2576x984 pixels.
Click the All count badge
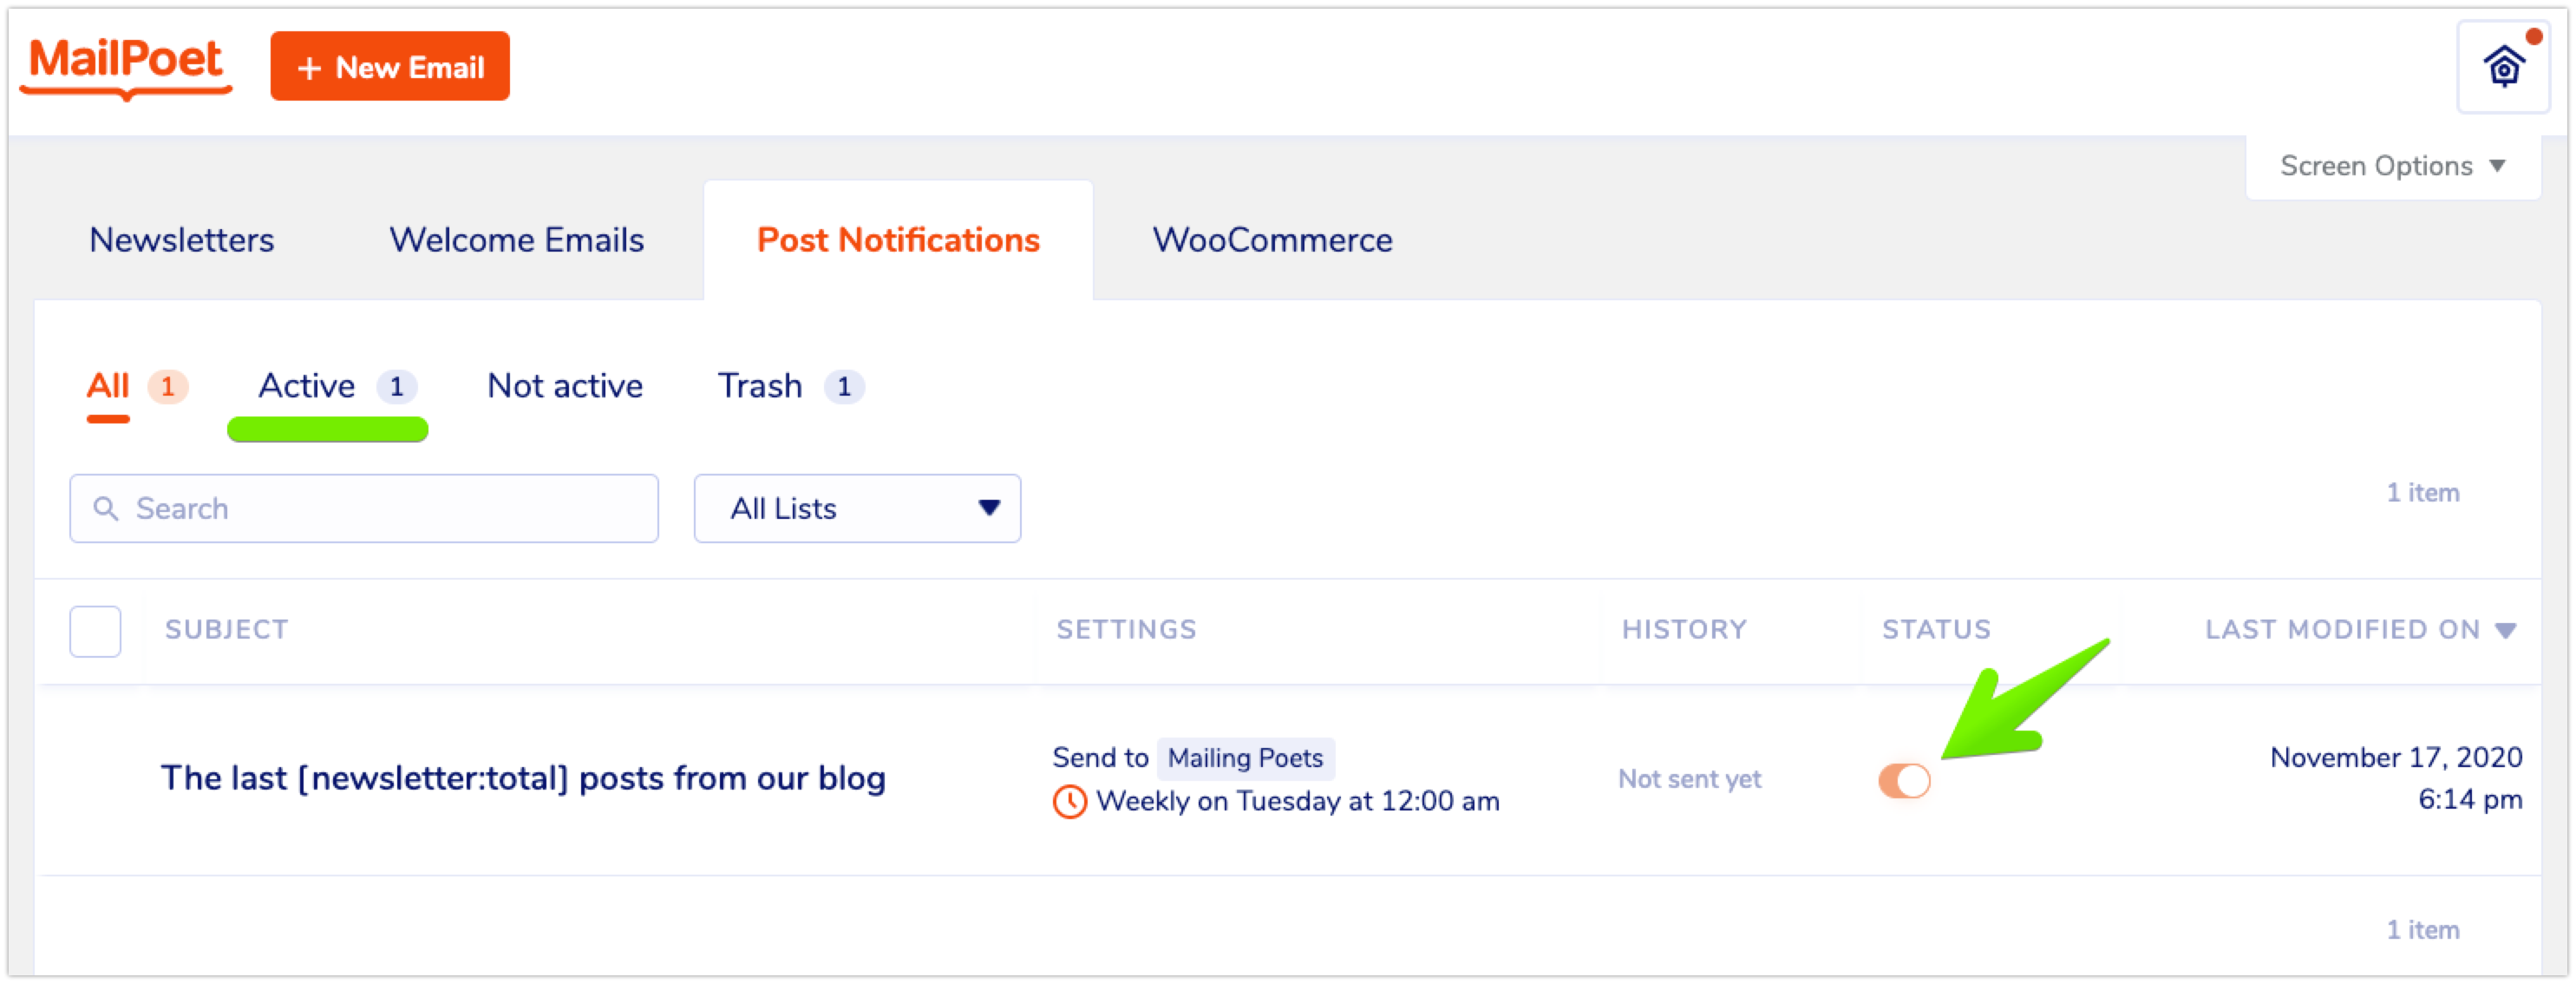pyautogui.click(x=167, y=387)
